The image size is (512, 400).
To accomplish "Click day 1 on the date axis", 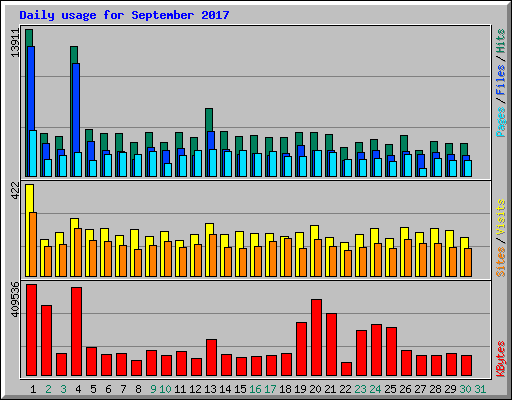I will [x=33, y=389].
